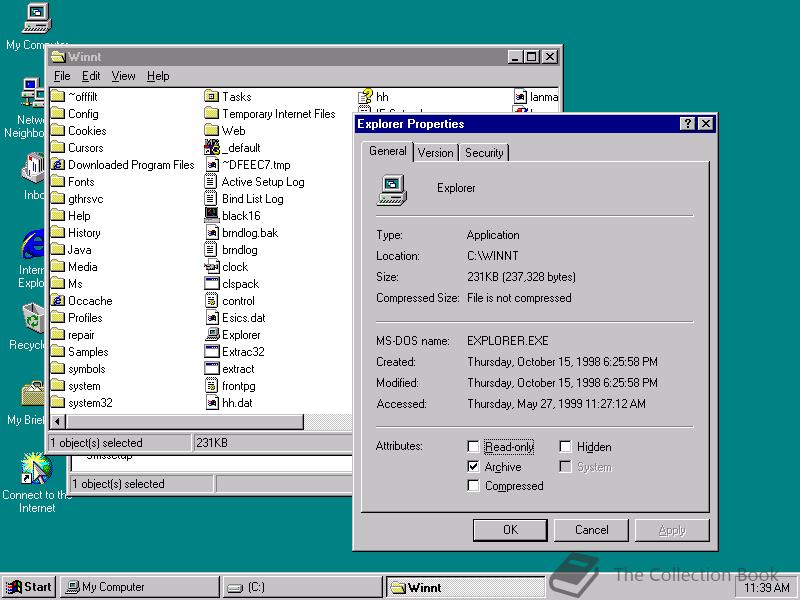Select the Config folder icon
This screenshot has width=800, height=600.
coord(58,114)
